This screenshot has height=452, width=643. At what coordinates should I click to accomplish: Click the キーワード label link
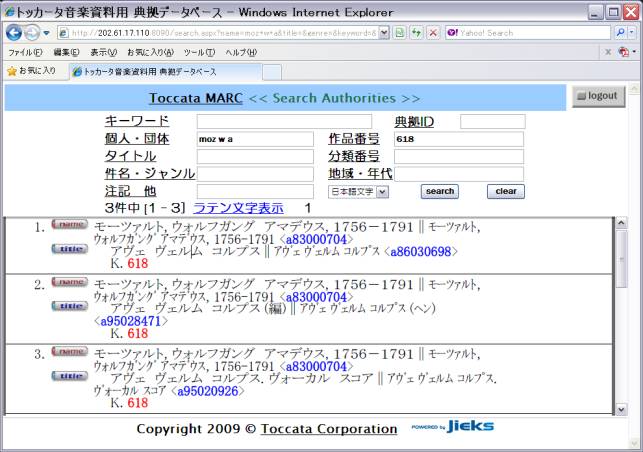coord(137,121)
